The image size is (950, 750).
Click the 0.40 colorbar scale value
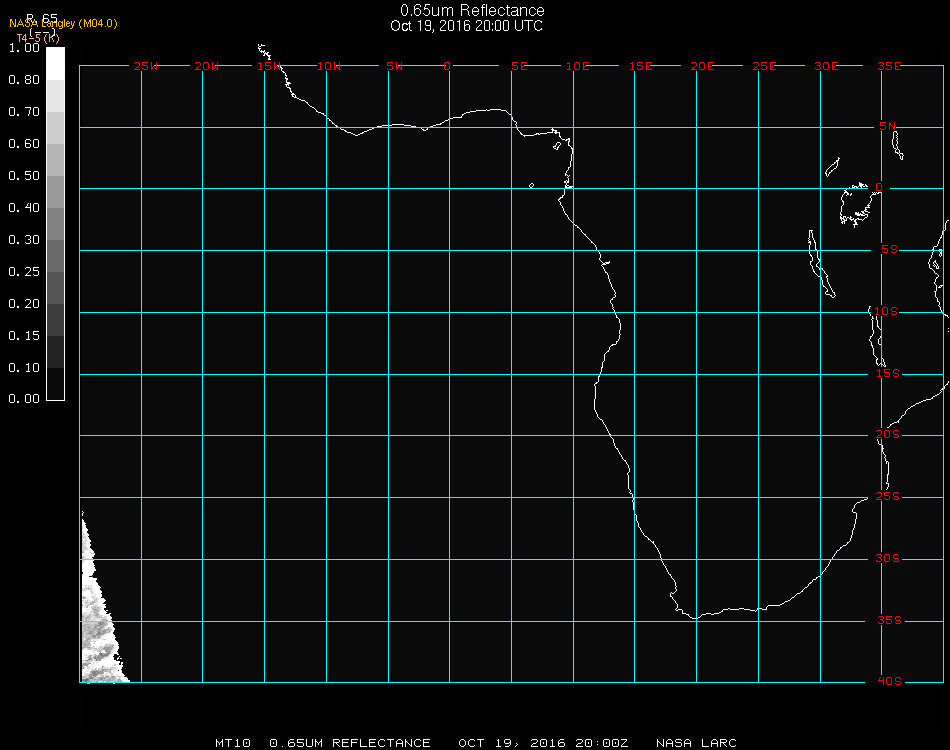24,208
